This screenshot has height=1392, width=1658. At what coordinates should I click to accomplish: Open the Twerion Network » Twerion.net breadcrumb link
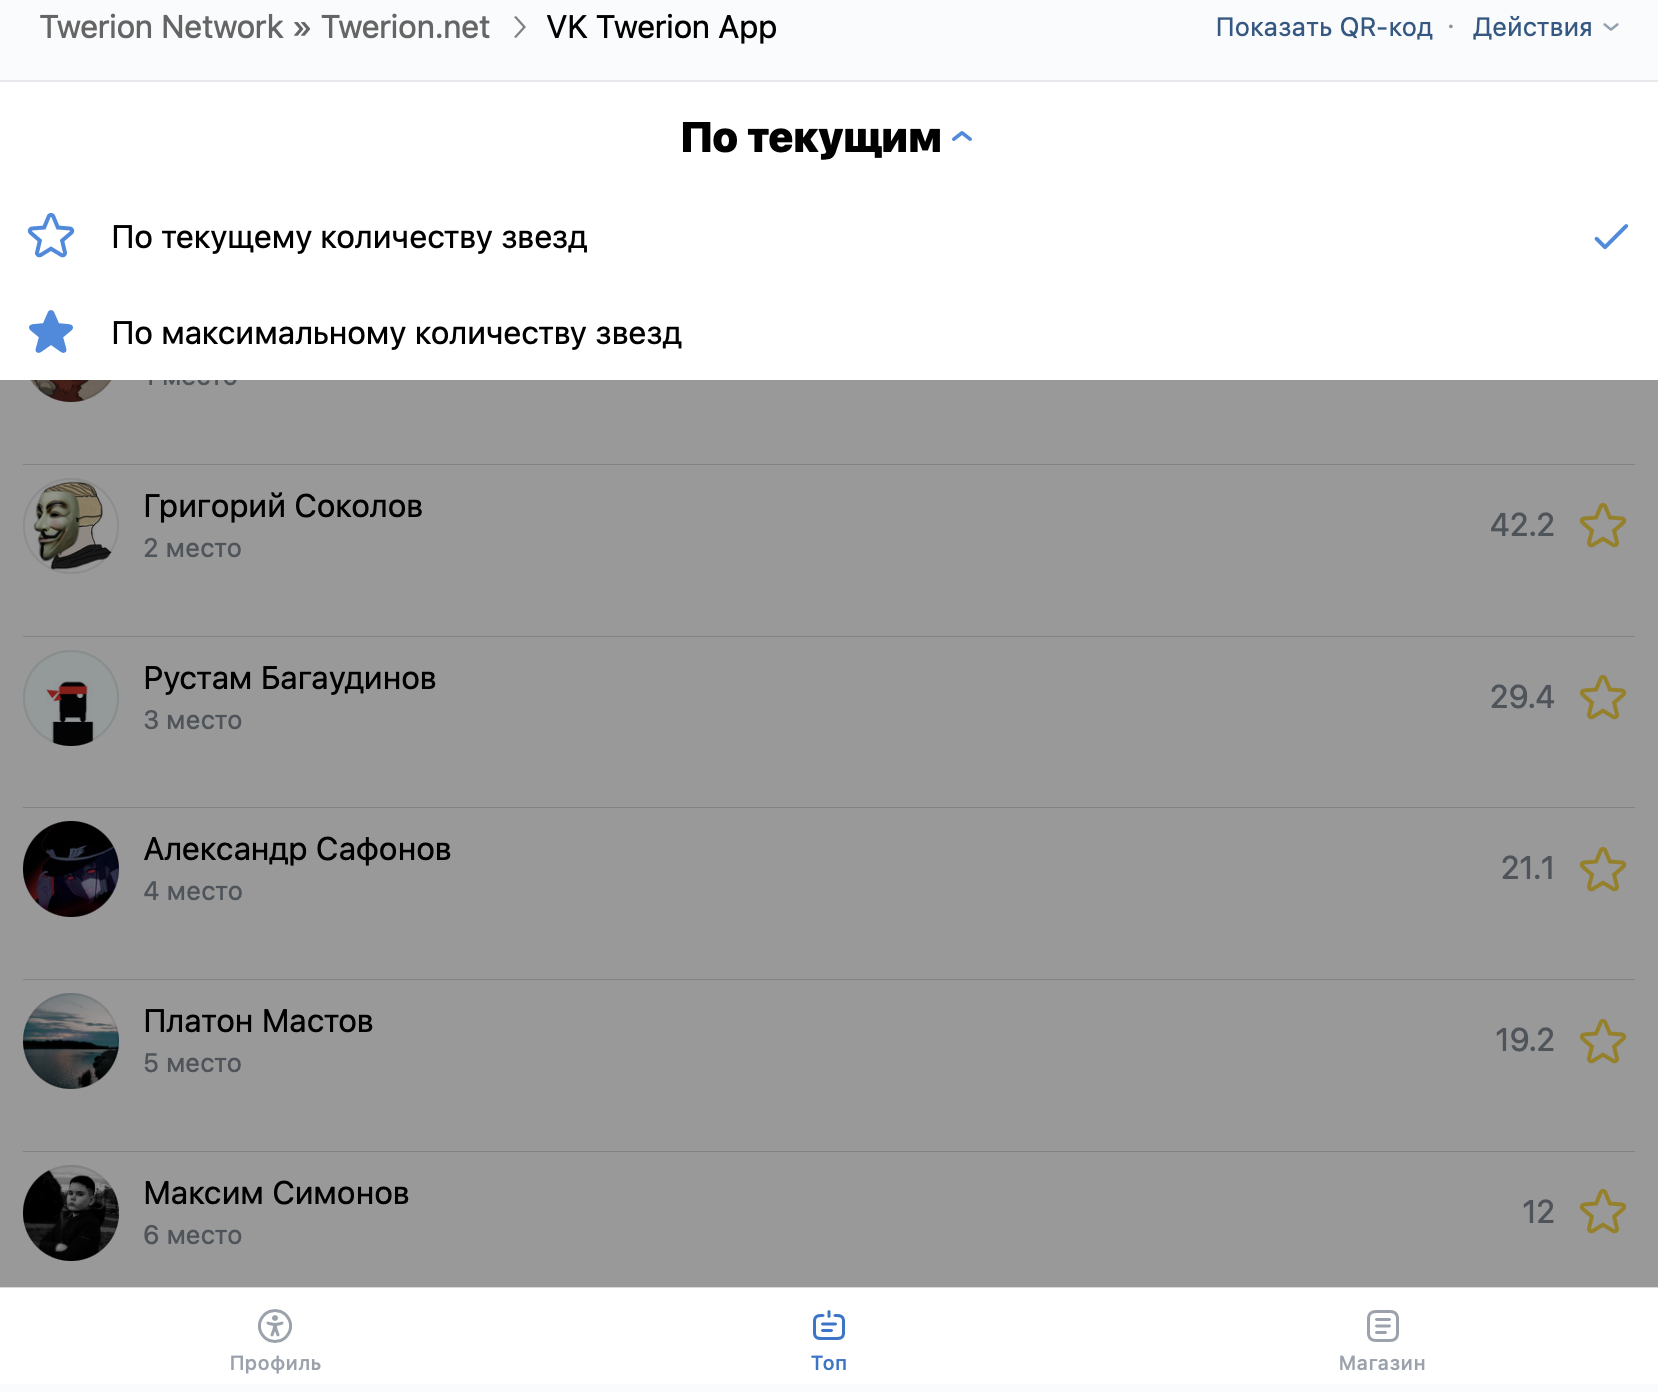click(x=265, y=27)
